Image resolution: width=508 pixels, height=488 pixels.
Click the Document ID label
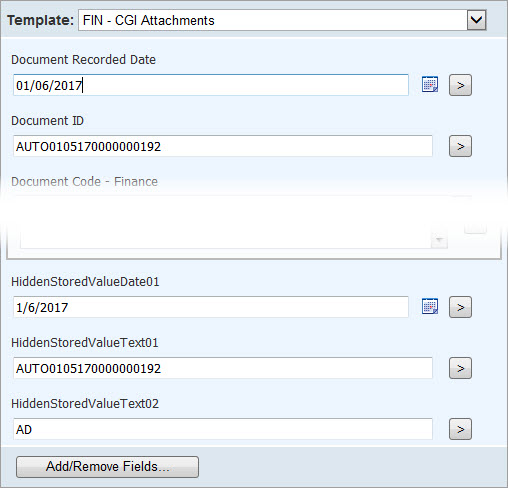[47, 121]
